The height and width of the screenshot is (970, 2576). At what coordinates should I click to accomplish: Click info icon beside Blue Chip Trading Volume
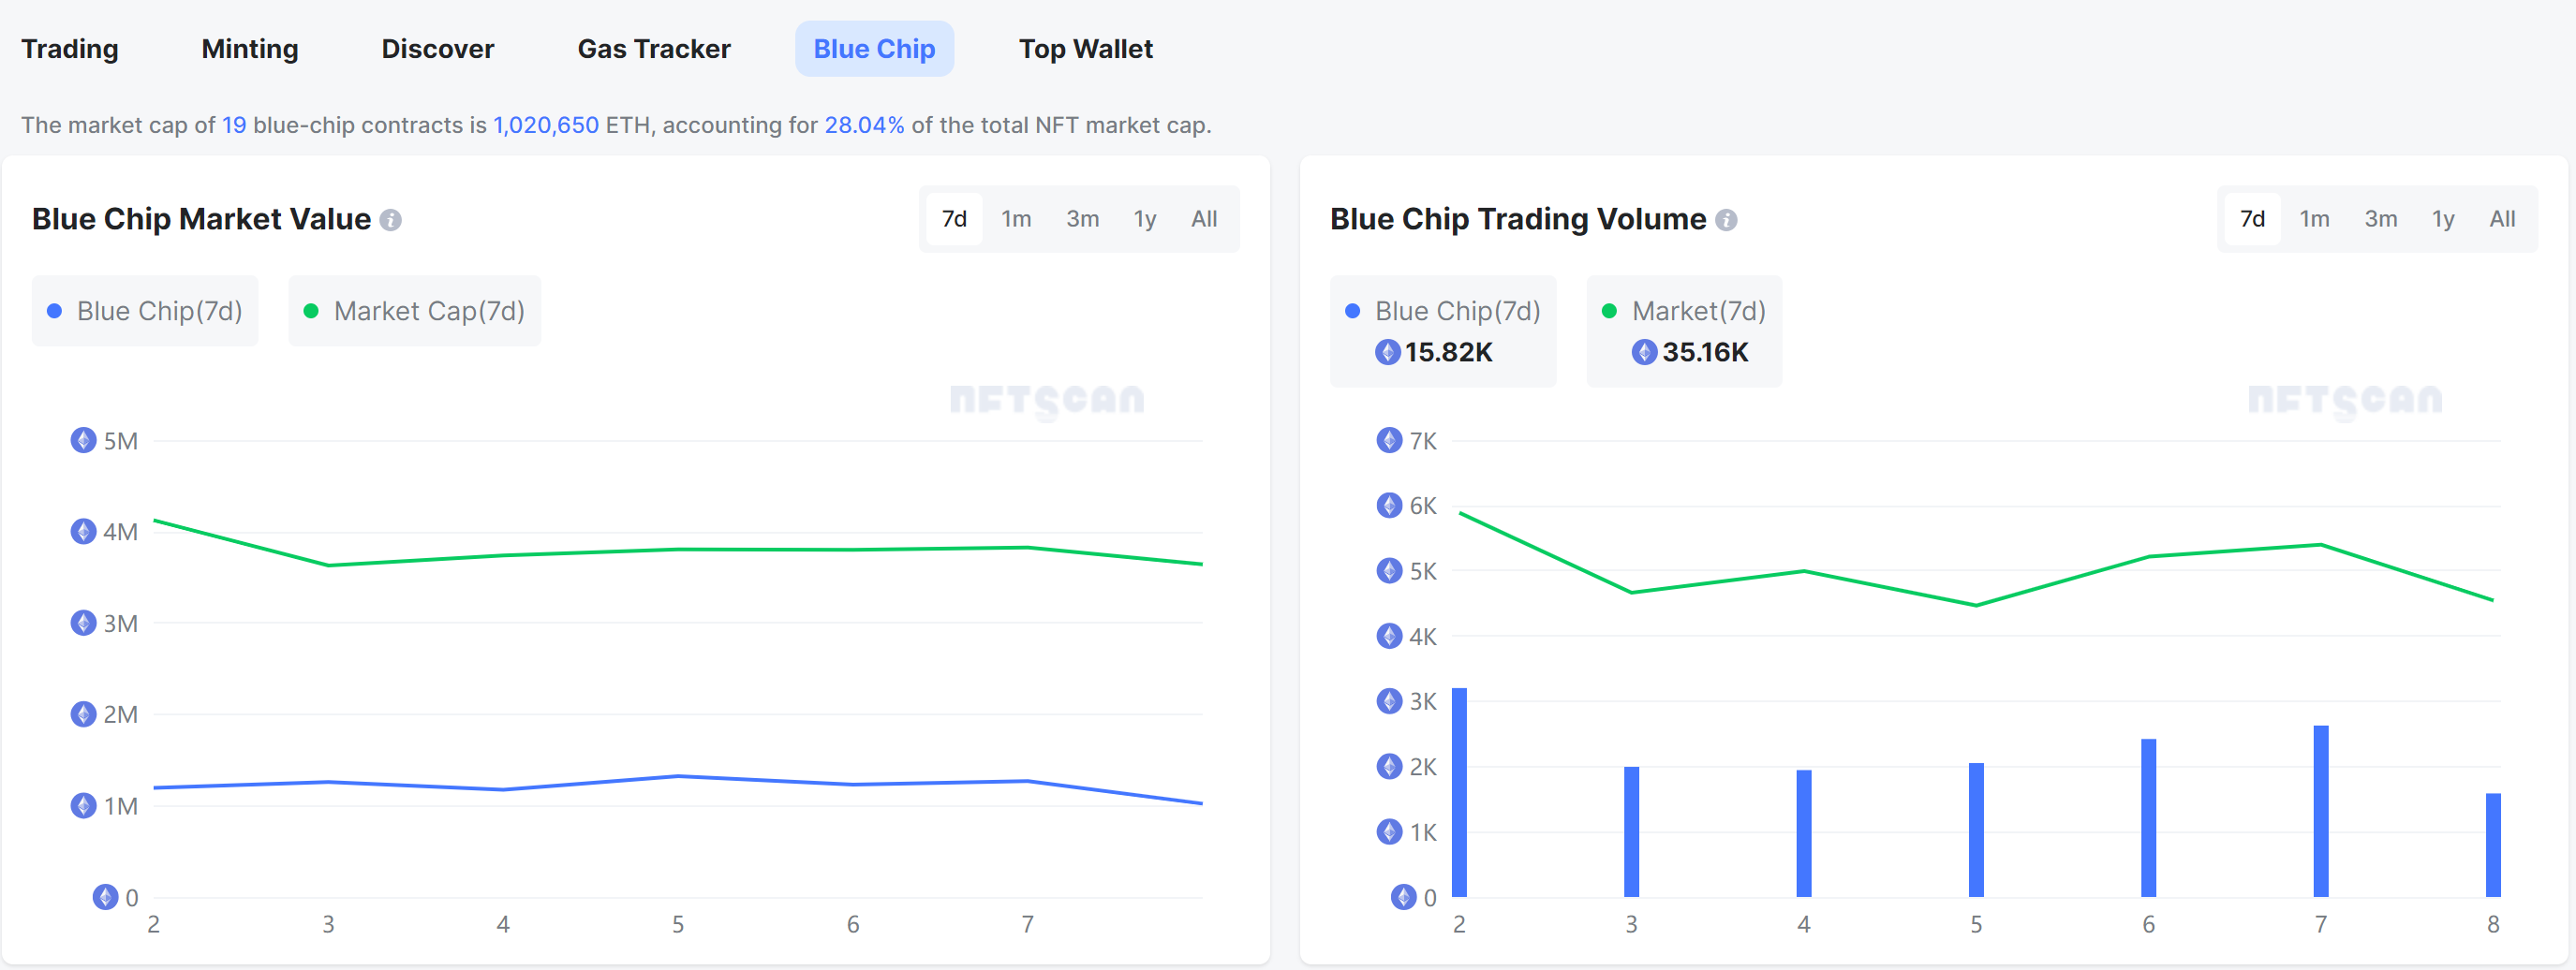tap(1726, 220)
